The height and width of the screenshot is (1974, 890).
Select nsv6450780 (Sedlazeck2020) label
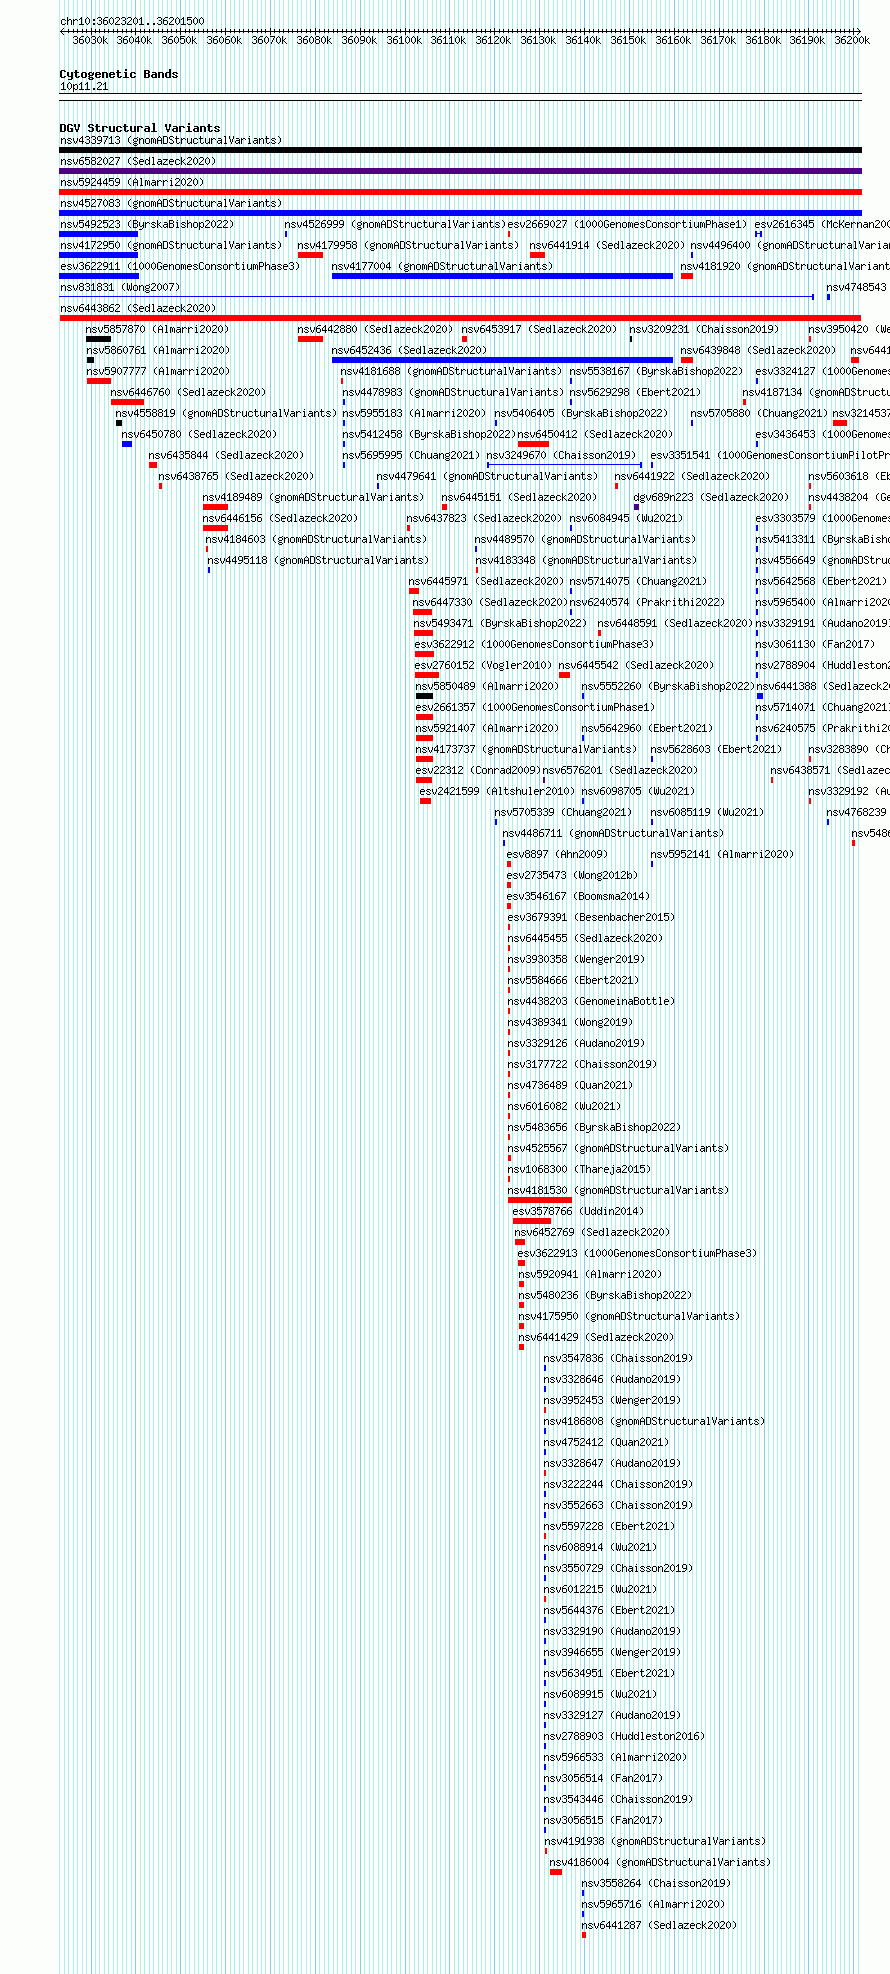pos(199,434)
